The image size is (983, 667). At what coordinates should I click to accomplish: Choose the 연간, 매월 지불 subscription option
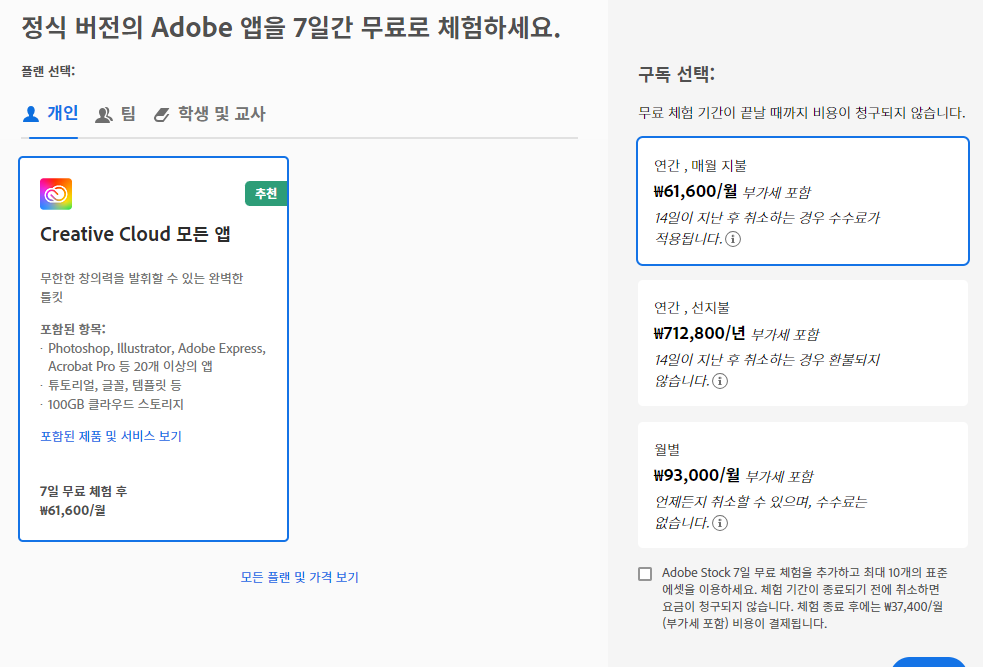coord(802,201)
